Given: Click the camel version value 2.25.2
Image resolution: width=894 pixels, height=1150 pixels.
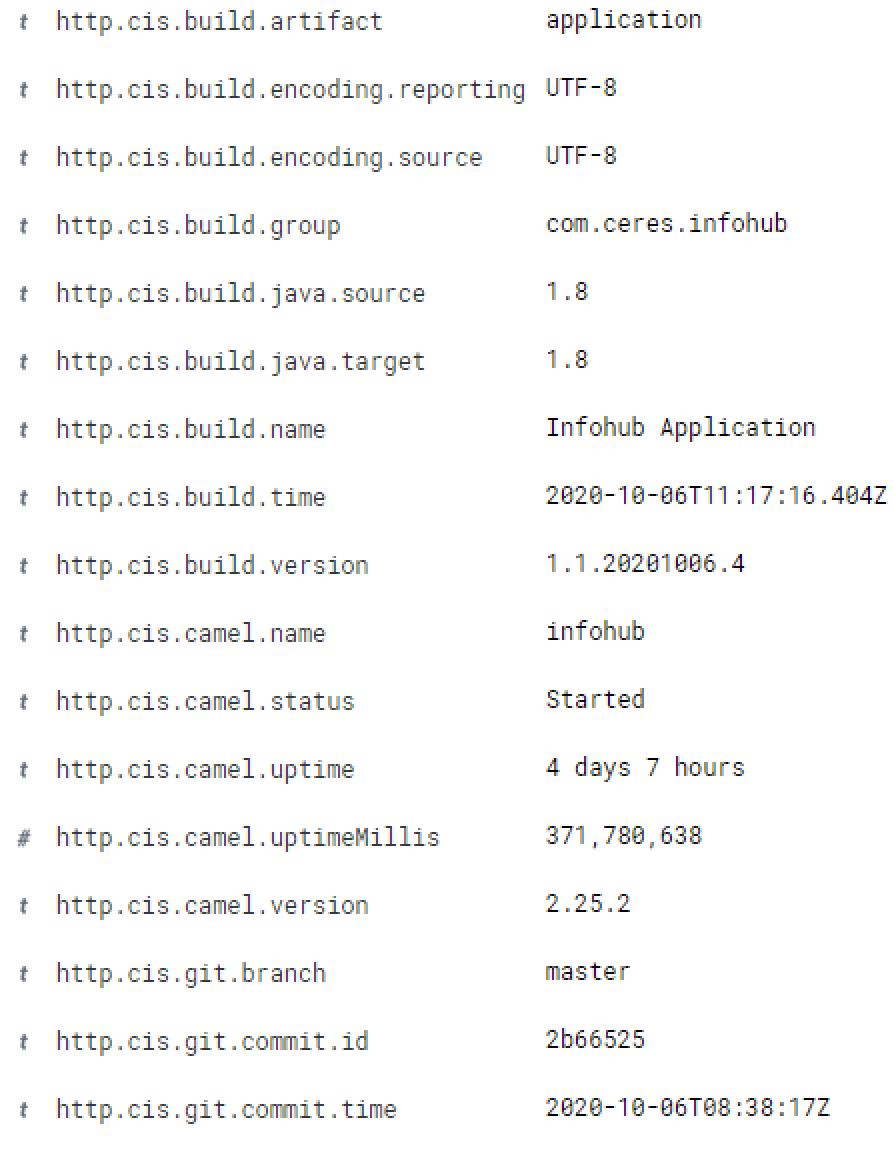Looking at the screenshot, I should coord(587,904).
